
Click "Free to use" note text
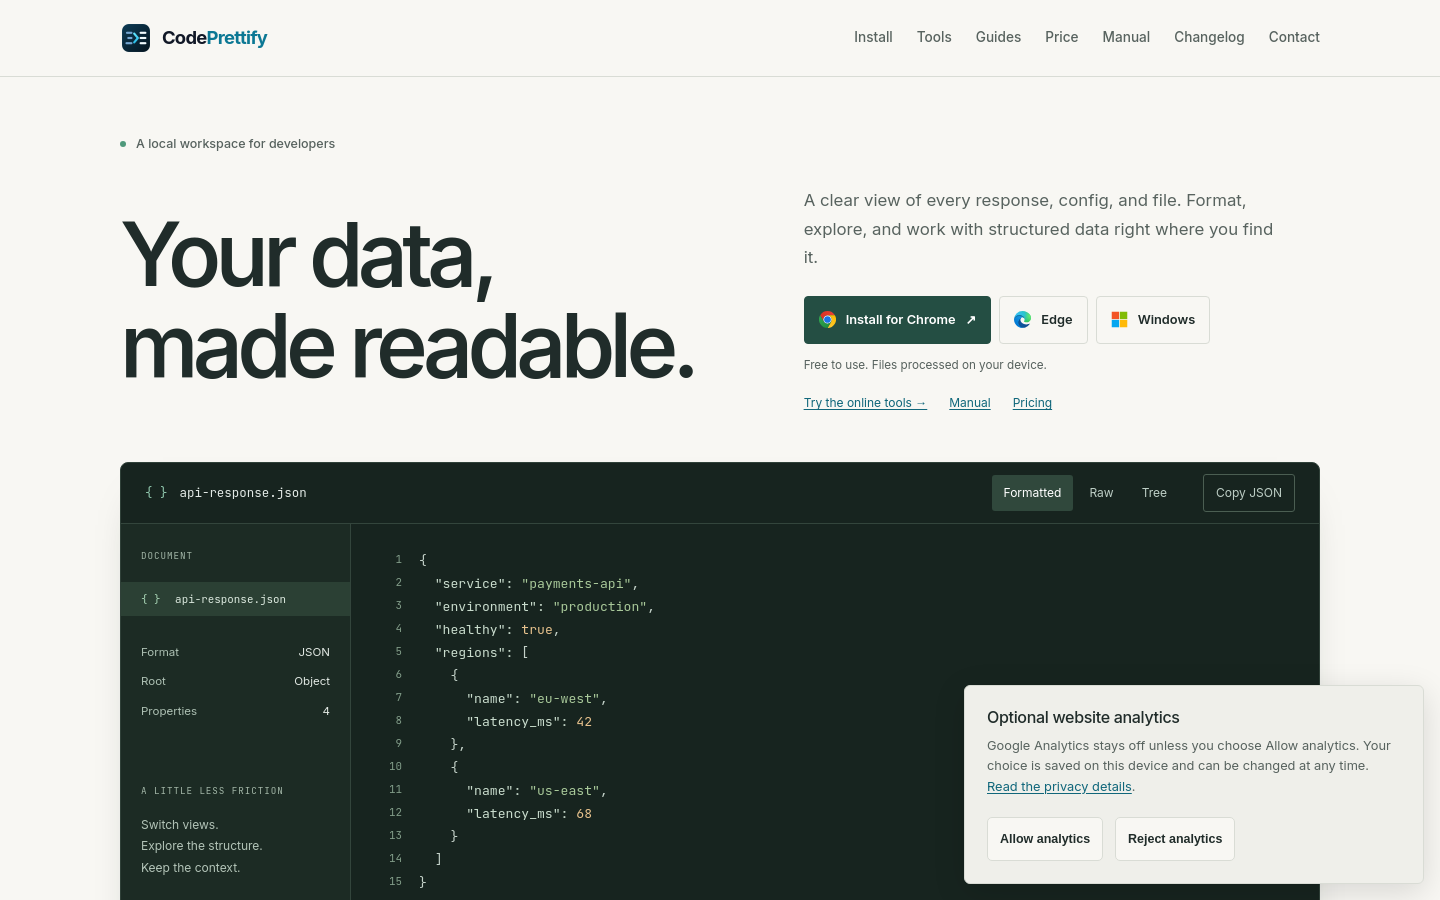pos(925,365)
